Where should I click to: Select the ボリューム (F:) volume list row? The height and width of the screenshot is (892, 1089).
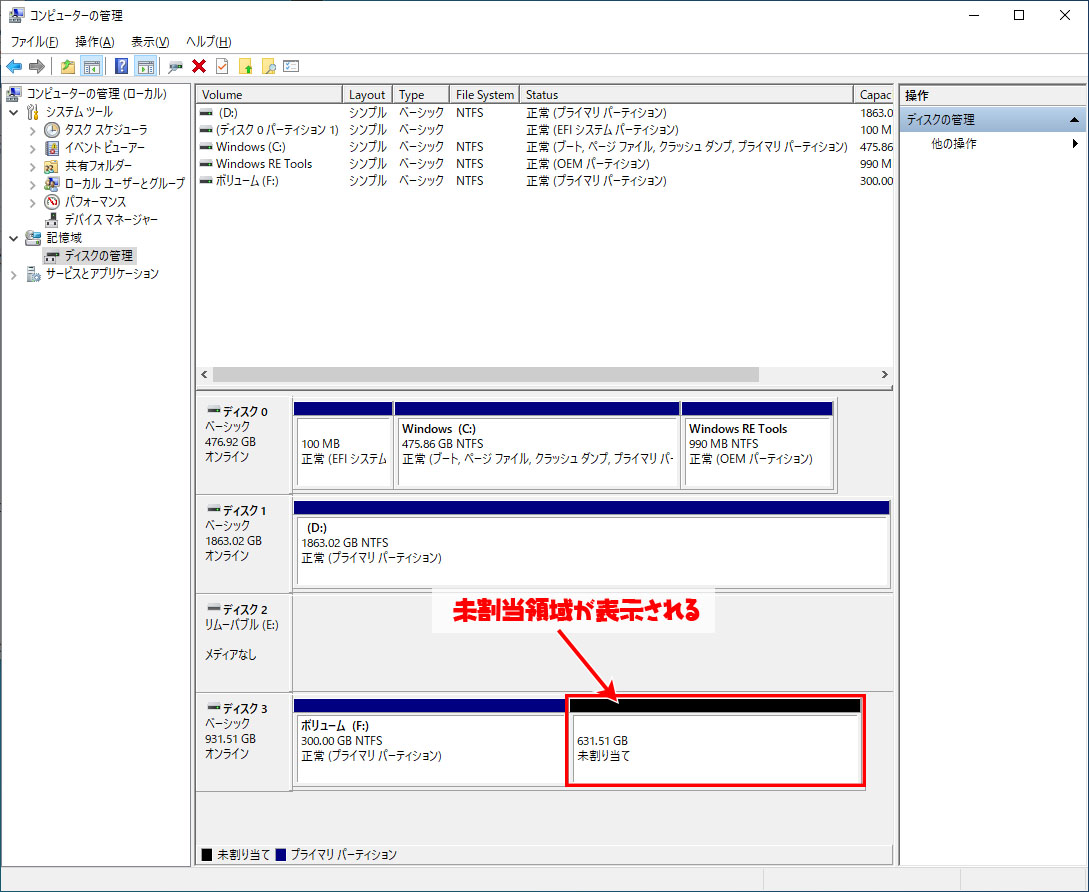pyautogui.click(x=544, y=181)
